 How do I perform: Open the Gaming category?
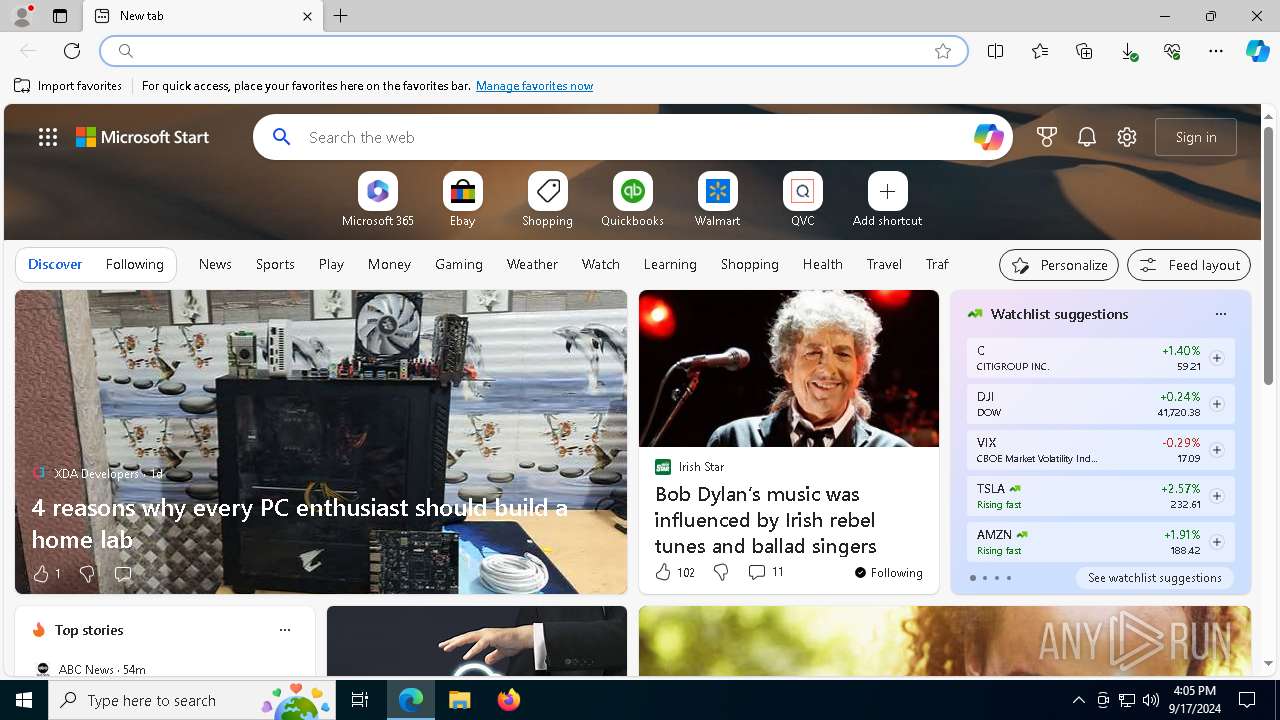click(x=459, y=264)
